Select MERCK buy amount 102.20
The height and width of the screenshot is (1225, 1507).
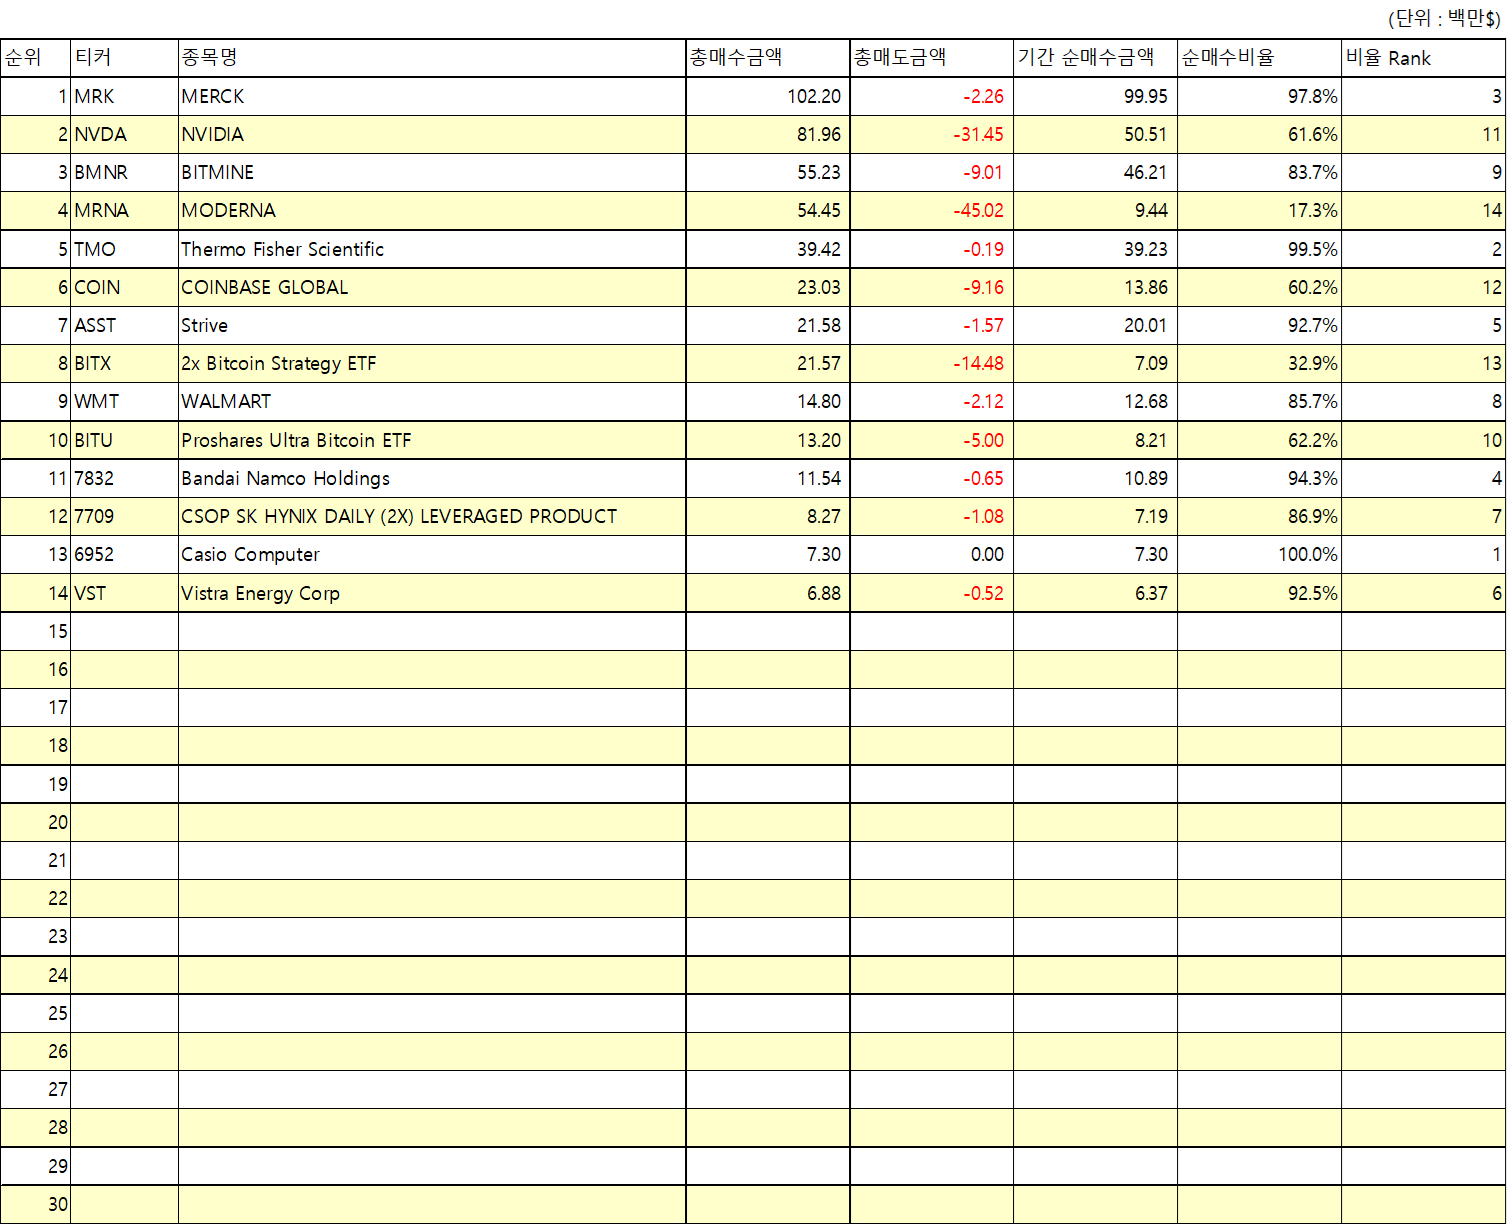point(768,96)
